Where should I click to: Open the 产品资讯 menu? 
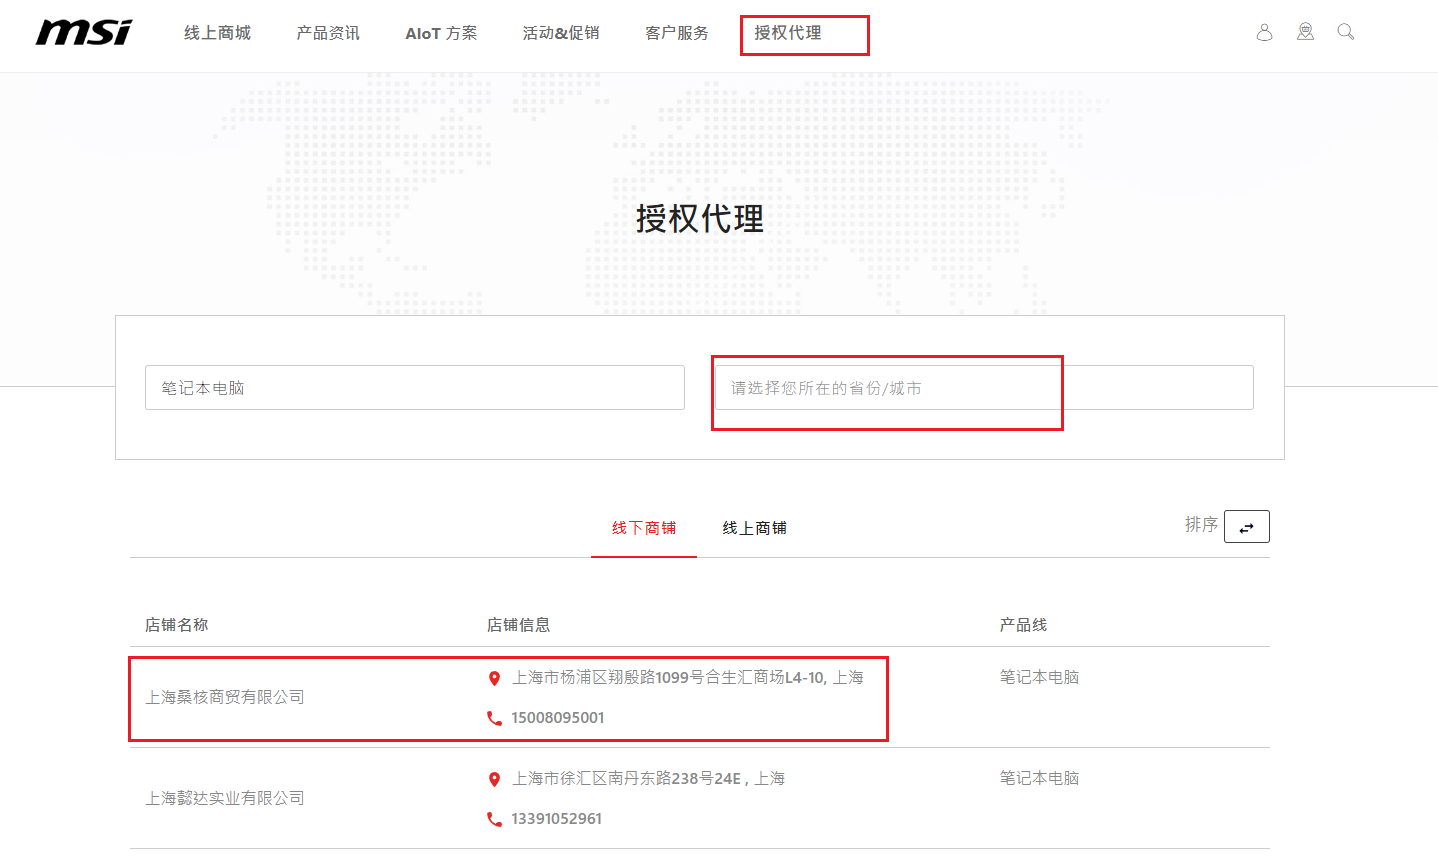pos(328,33)
